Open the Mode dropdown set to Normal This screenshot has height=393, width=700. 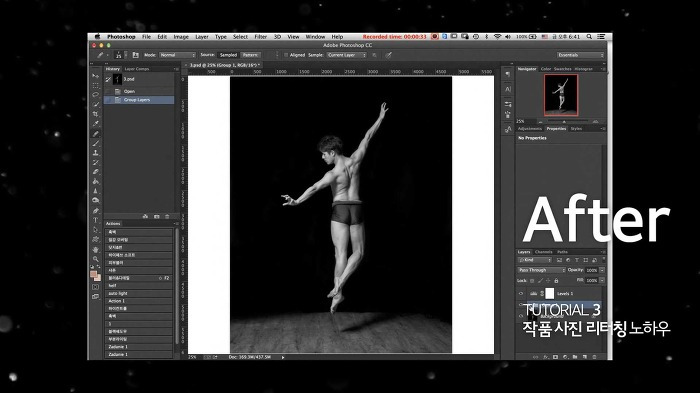(177, 55)
